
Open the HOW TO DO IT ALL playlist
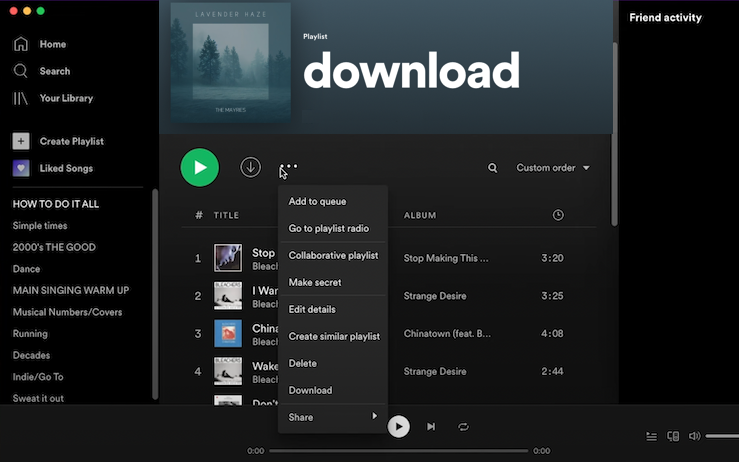coord(55,204)
